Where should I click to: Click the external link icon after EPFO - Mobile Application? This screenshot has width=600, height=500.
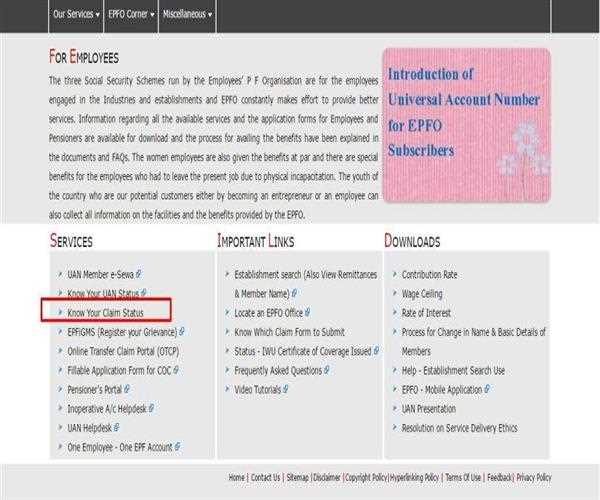click(487, 389)
